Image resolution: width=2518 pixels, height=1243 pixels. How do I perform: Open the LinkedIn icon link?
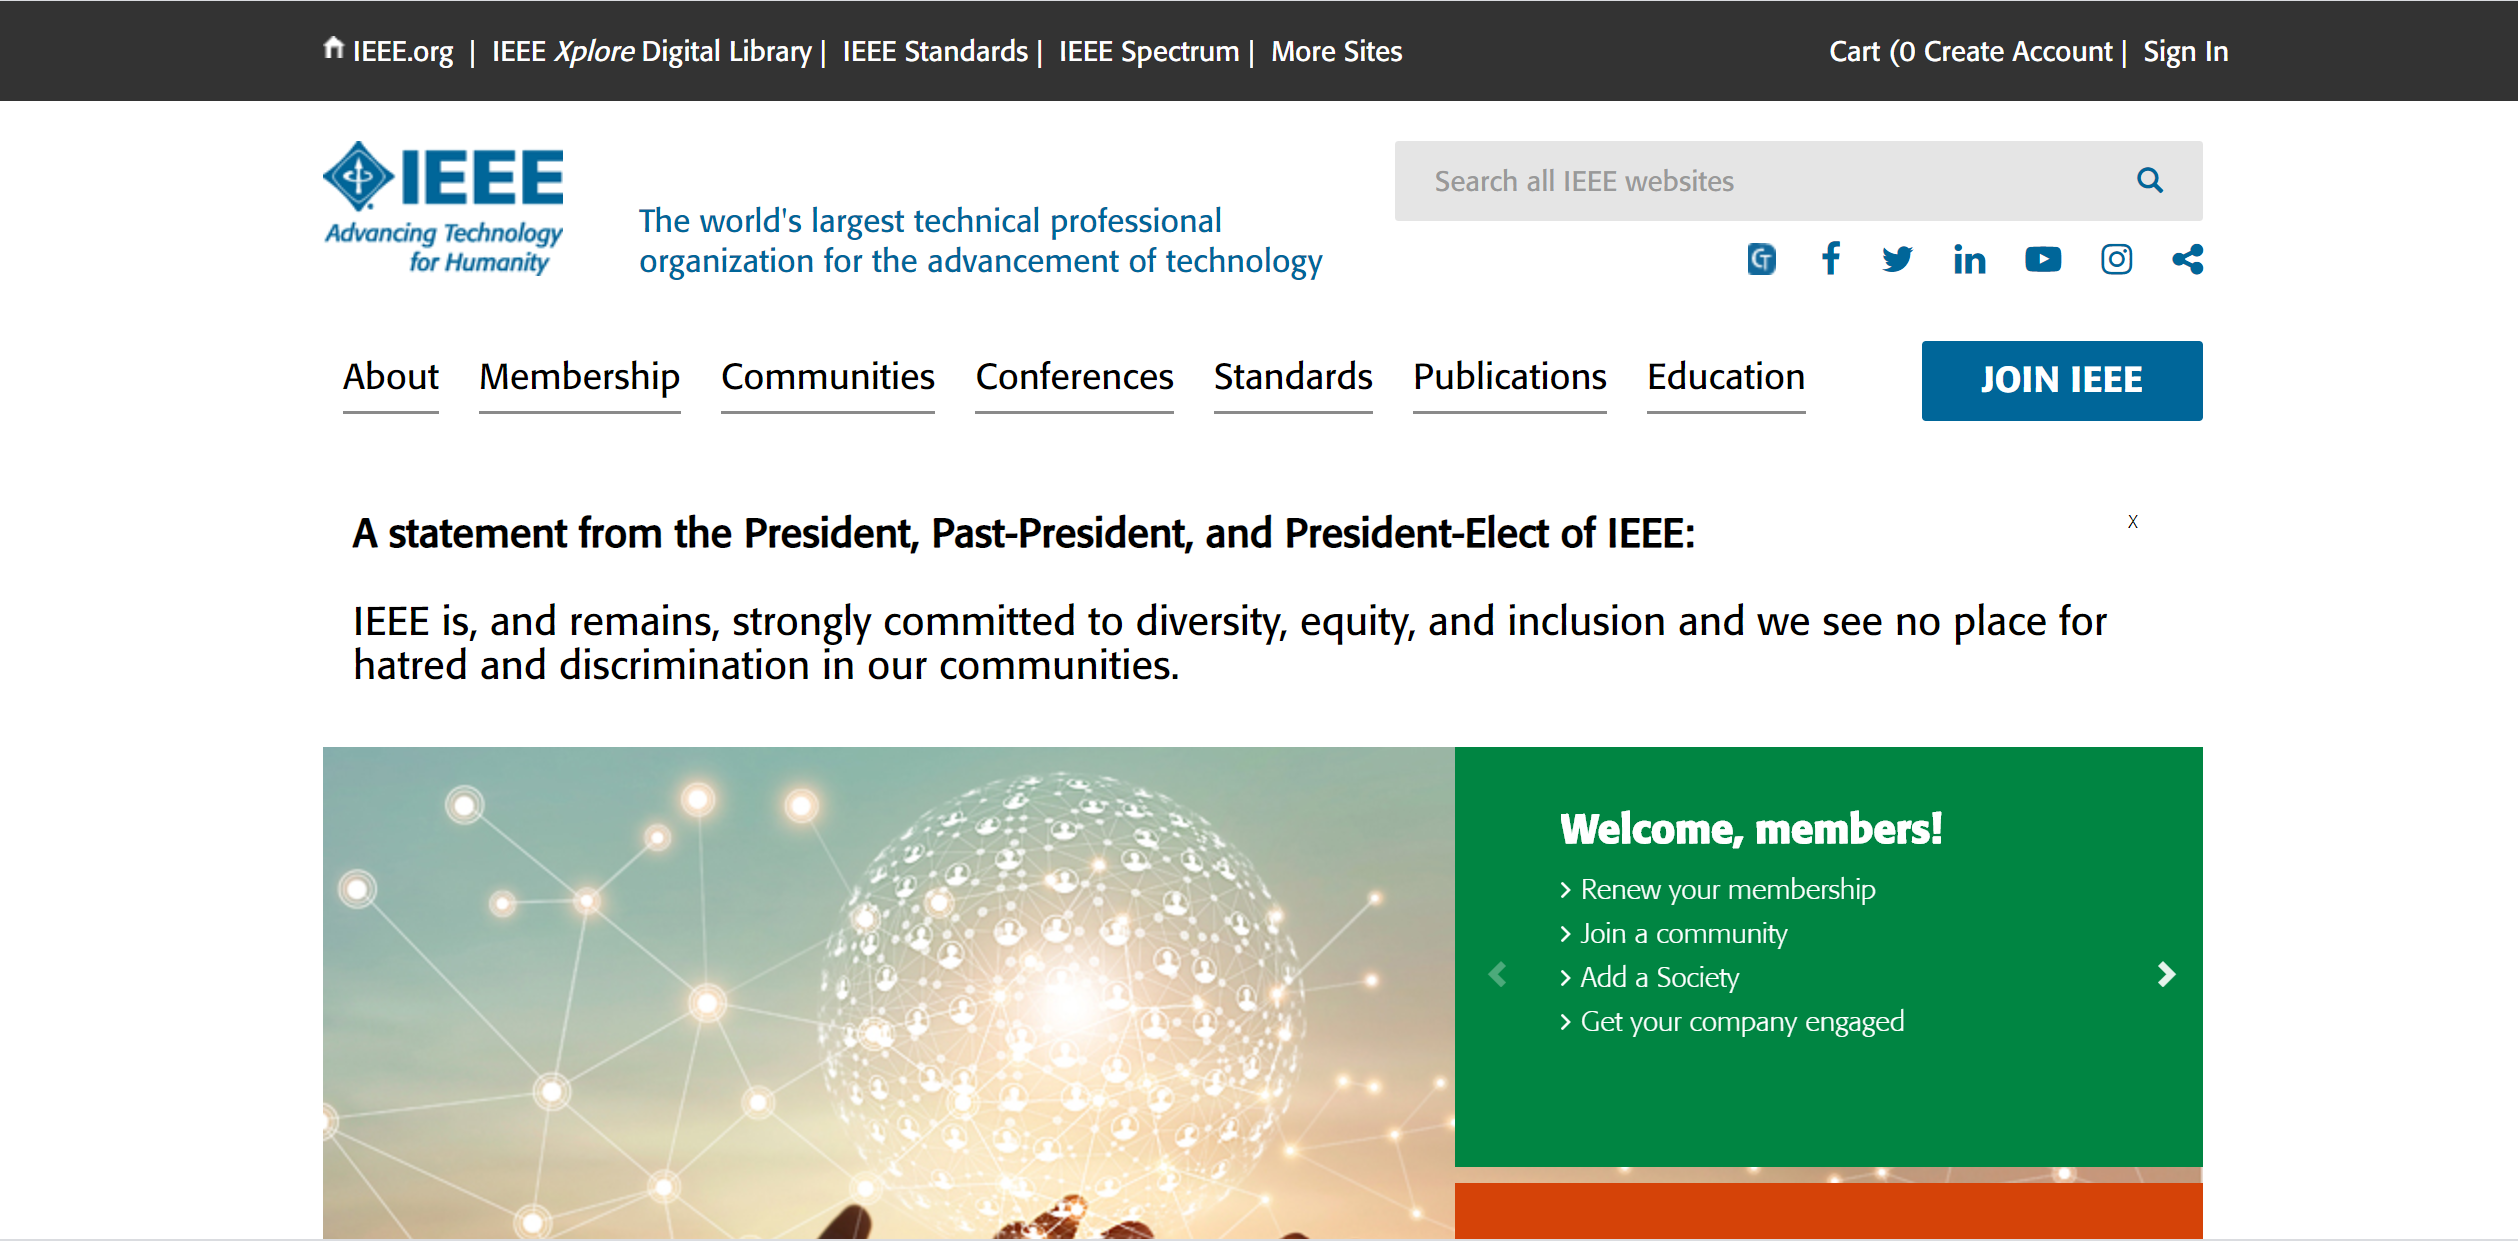click(x=1969, y=260)
